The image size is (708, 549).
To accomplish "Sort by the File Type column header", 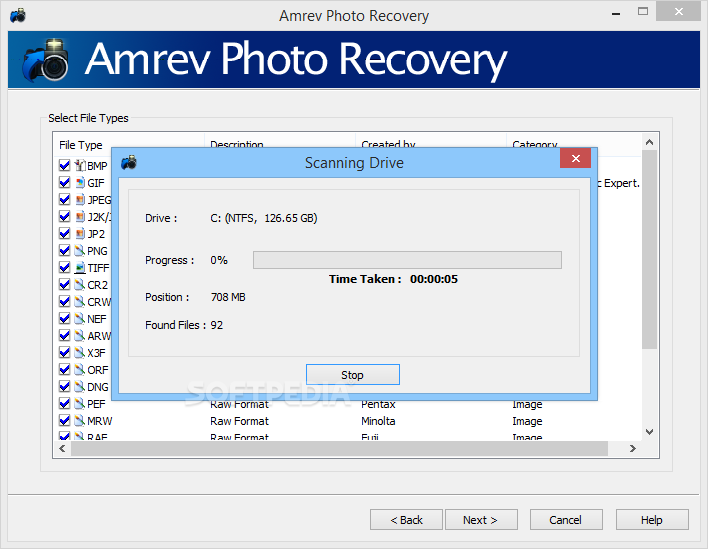I will tap(128, 145).
